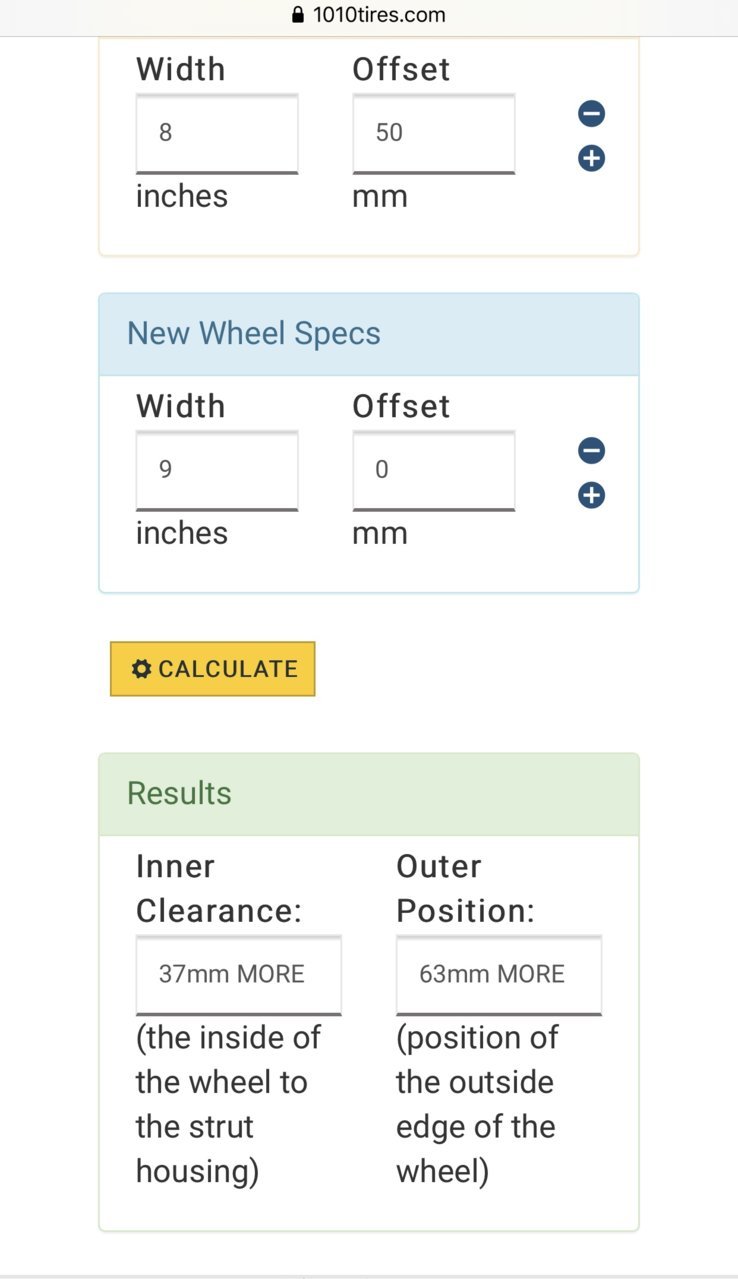Click the minus icon in New Wheel Specs

[x=591, y=451]
